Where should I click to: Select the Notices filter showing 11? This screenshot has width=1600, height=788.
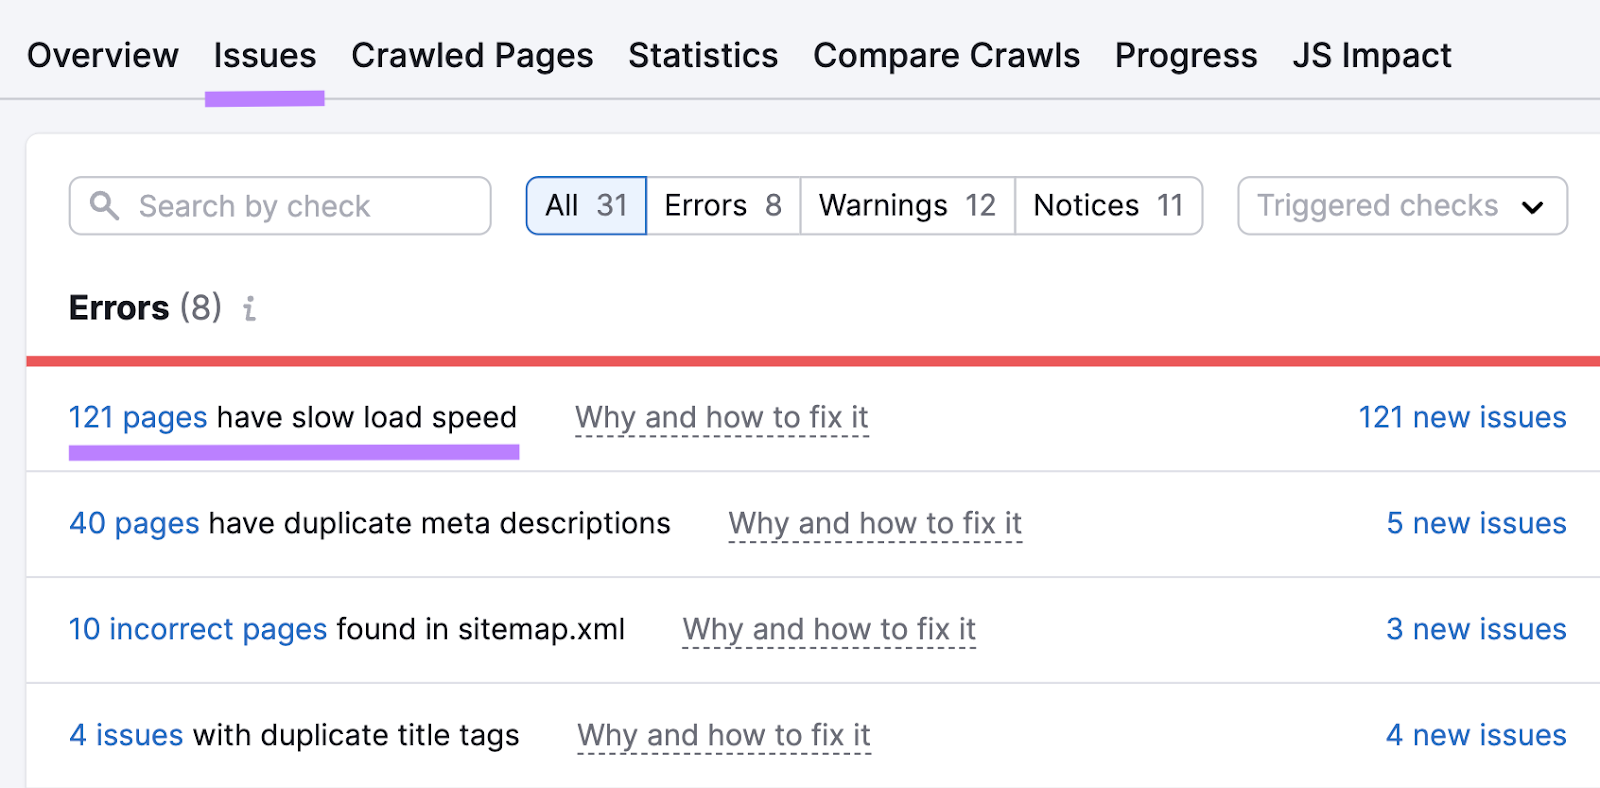pyautogui.click(x=1108, y=205)
